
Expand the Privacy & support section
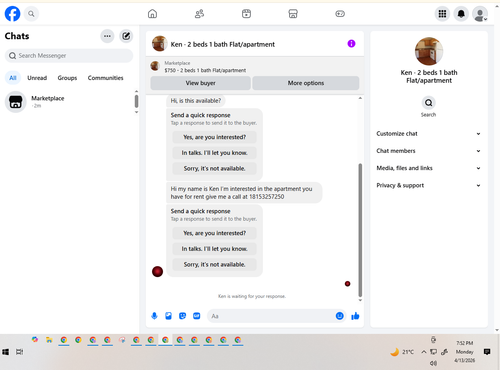pos(429,185)
